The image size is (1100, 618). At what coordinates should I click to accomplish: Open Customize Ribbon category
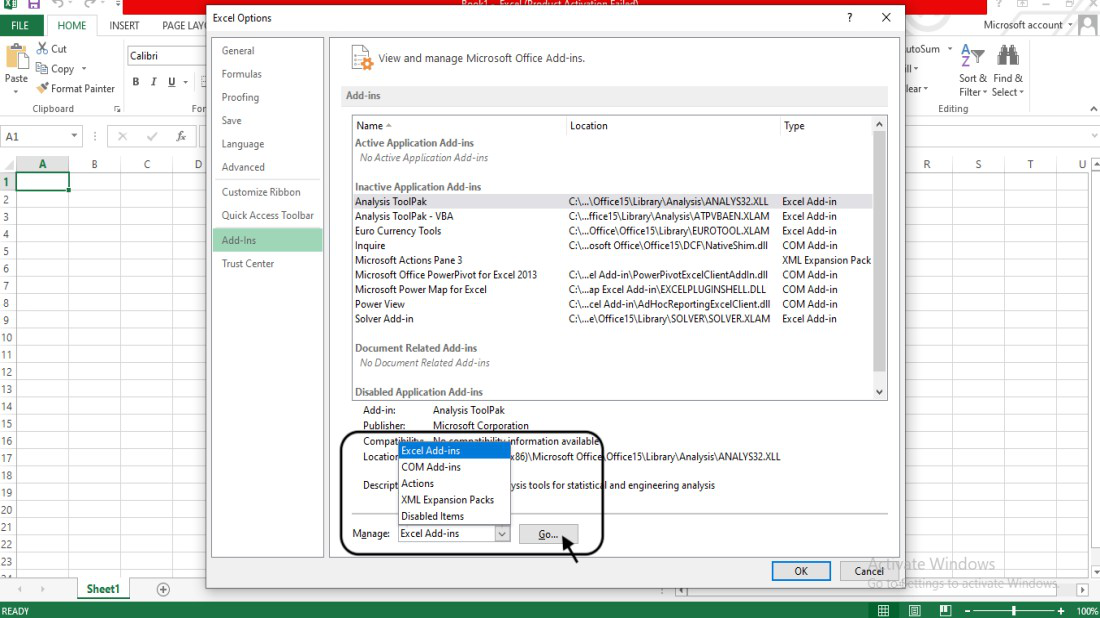click(x=267, y=192)
